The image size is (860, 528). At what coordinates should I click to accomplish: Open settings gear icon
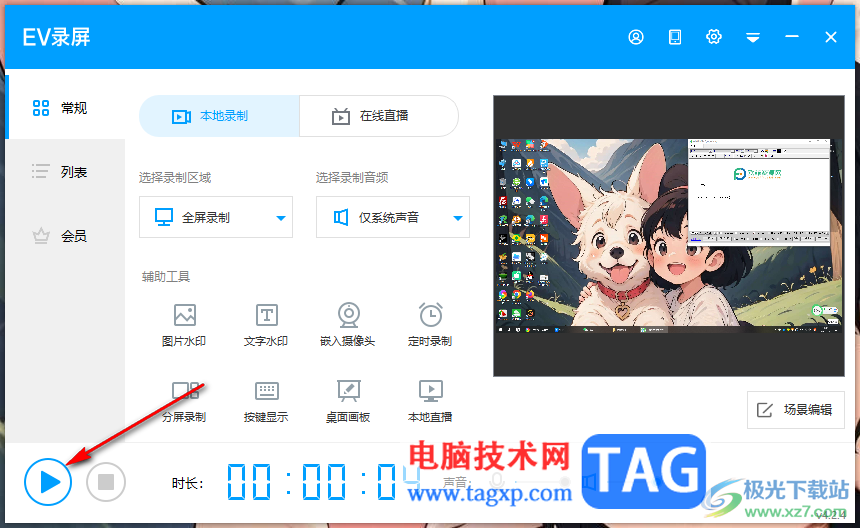(x=714, y=37)
